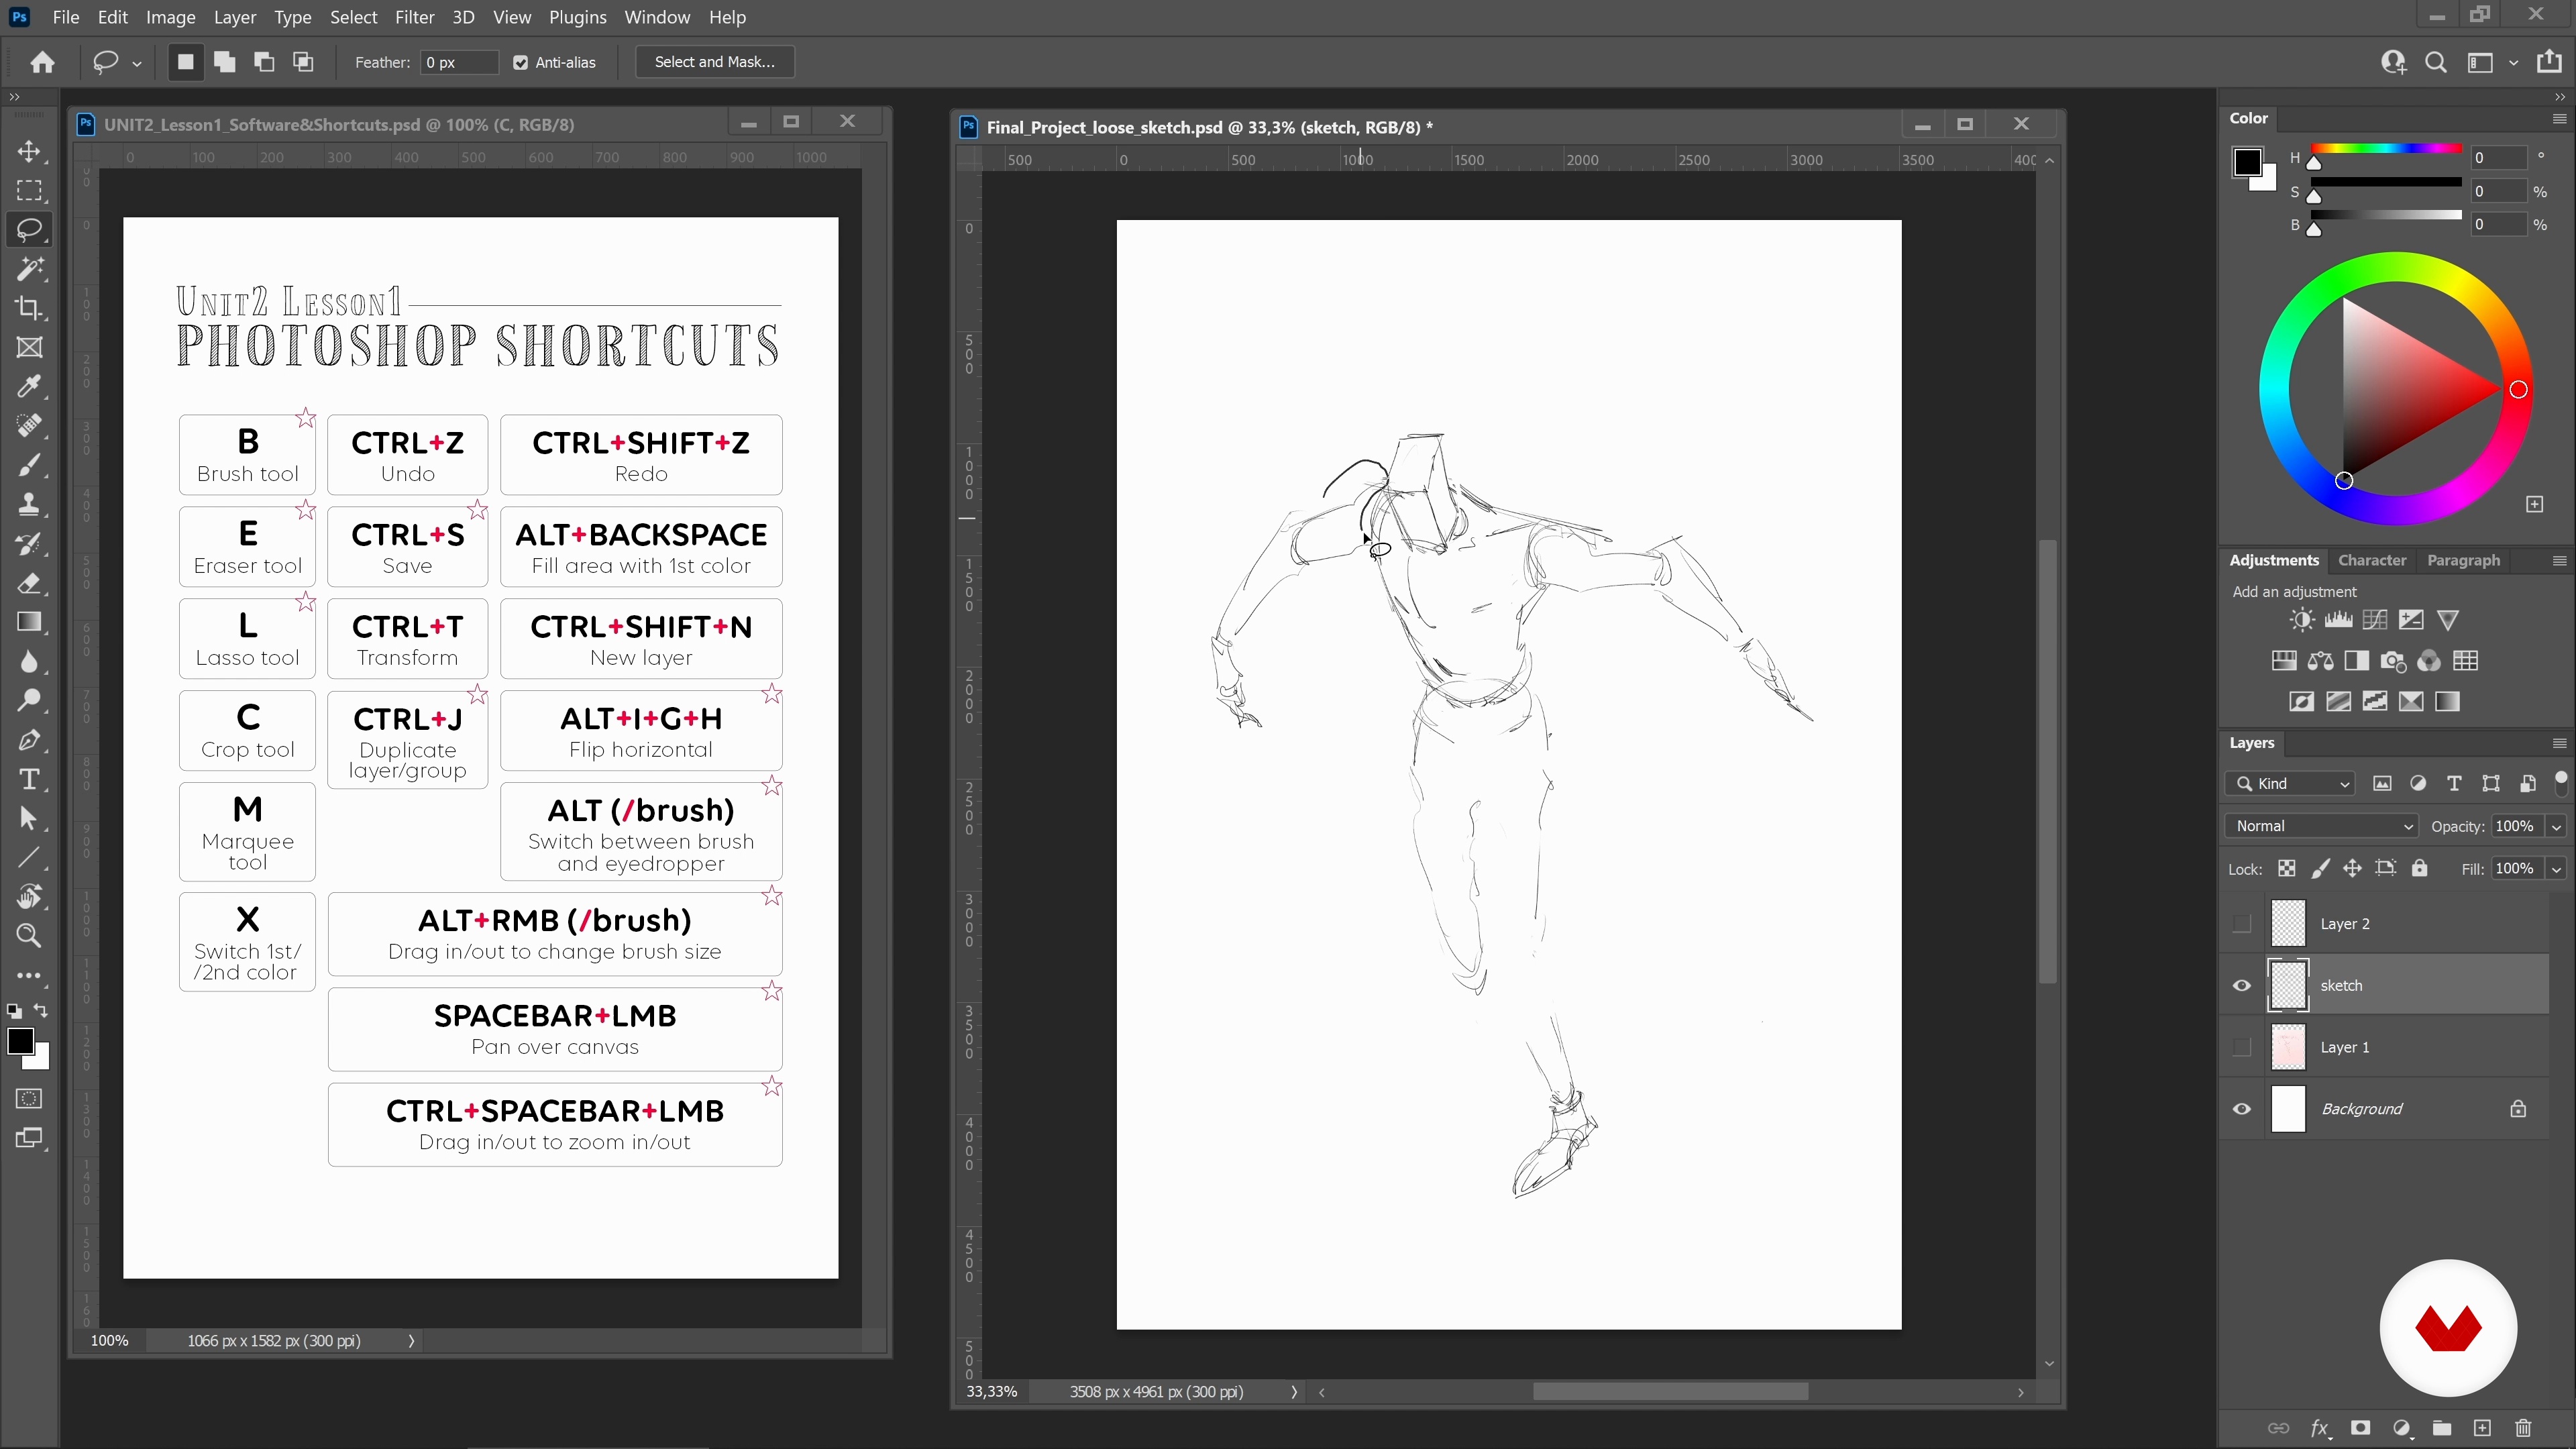The width and height of the screenshot is (2576, 1449).
Task: Click the foreground color swatch in toolbar
Action: pos(20,1040)
